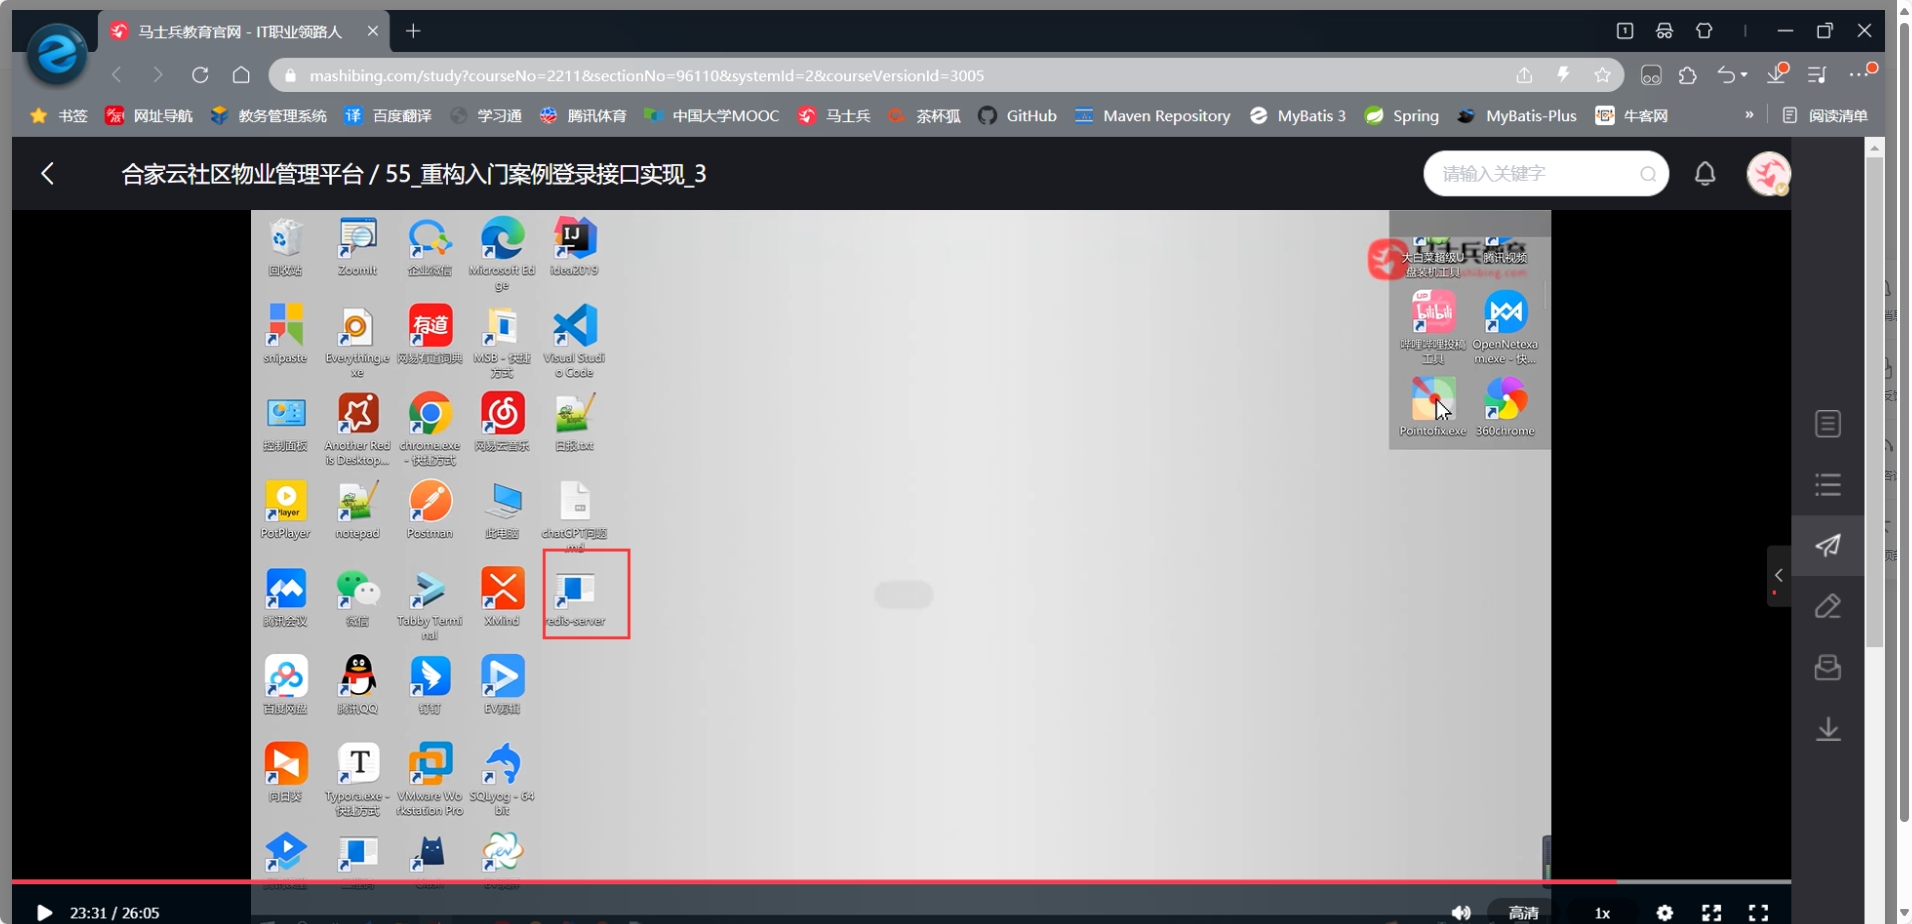Open the 教务管理系统 bookmark
1912x924 pixels.
269,115
